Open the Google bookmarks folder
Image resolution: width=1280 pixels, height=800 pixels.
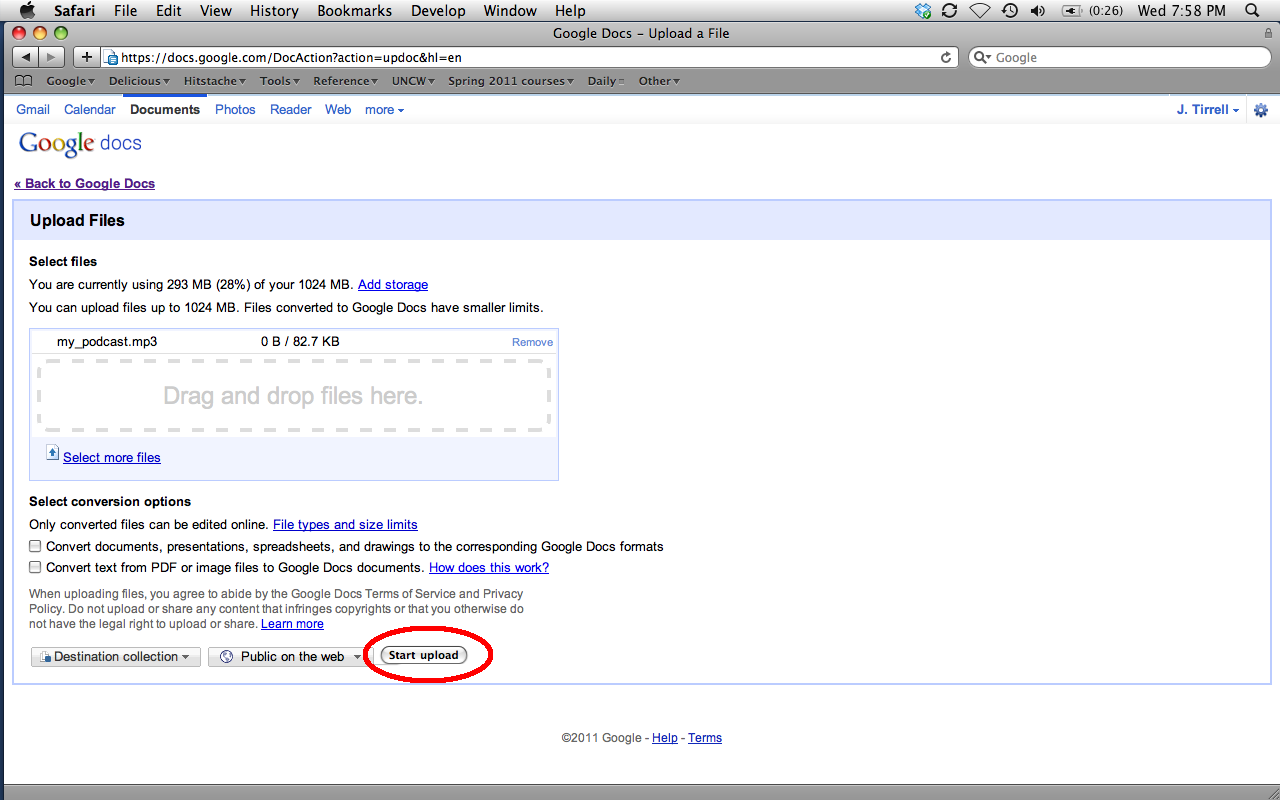[70, 81]
